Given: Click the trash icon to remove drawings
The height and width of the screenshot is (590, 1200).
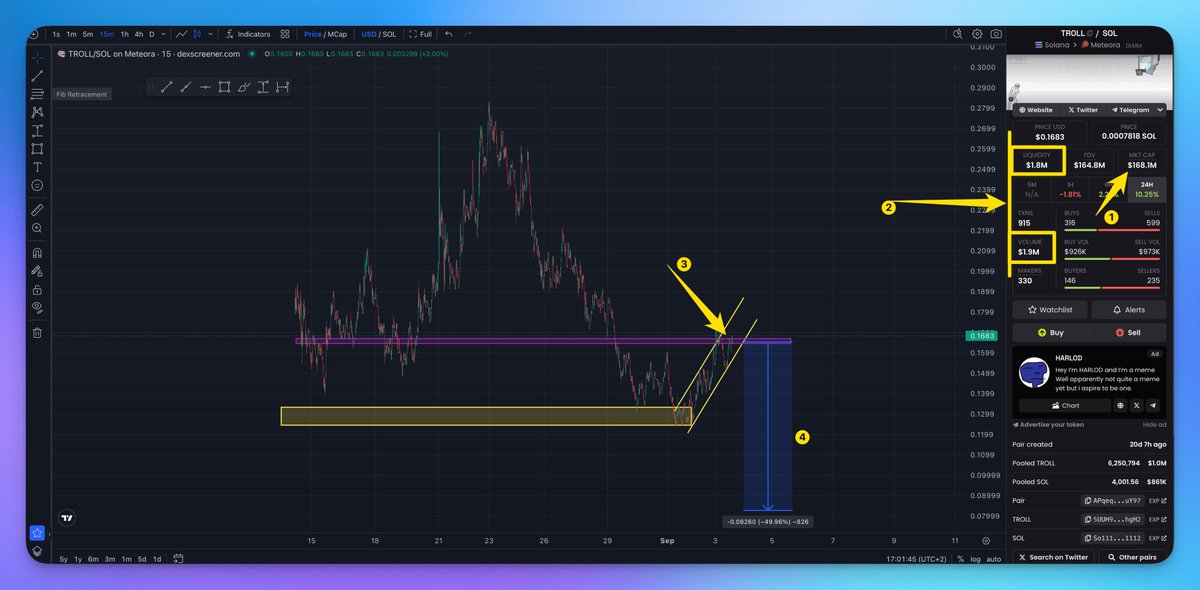Looking at the screenshot, I should click(x=37, y=332).
